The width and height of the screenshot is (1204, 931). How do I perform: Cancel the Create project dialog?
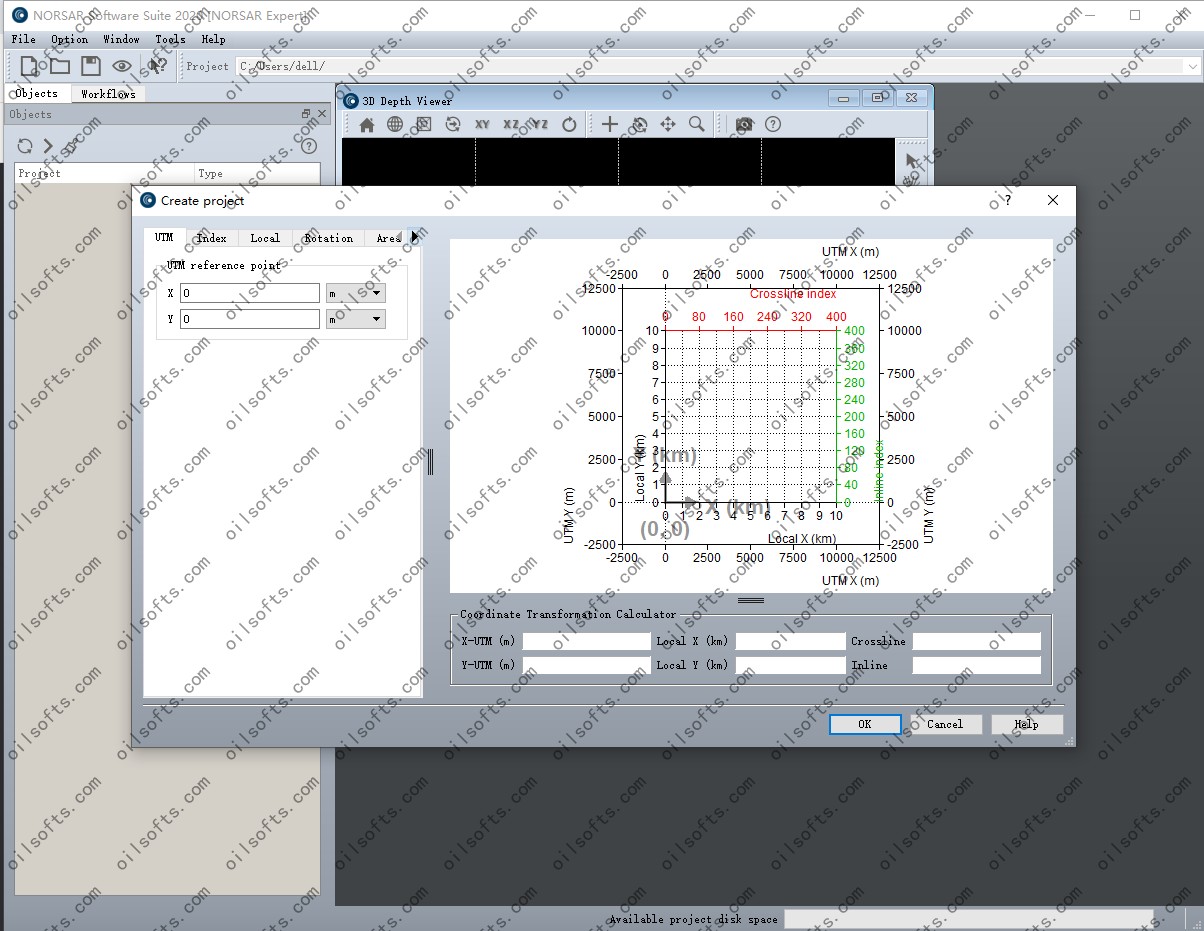coord(945,724)
